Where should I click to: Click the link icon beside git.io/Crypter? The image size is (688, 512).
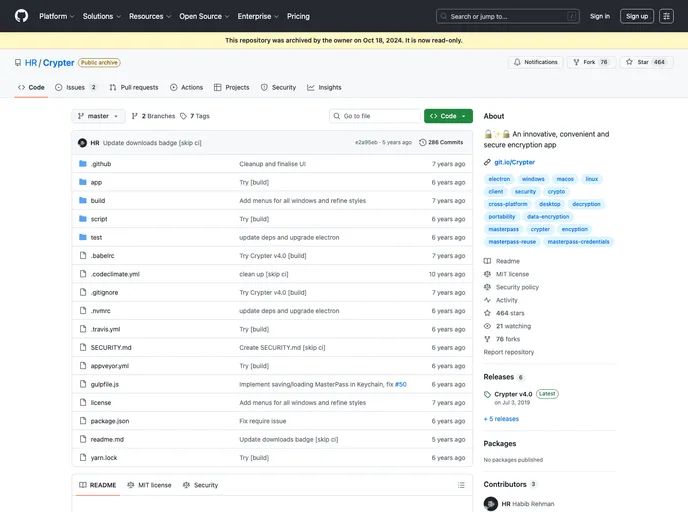(487, 162)
